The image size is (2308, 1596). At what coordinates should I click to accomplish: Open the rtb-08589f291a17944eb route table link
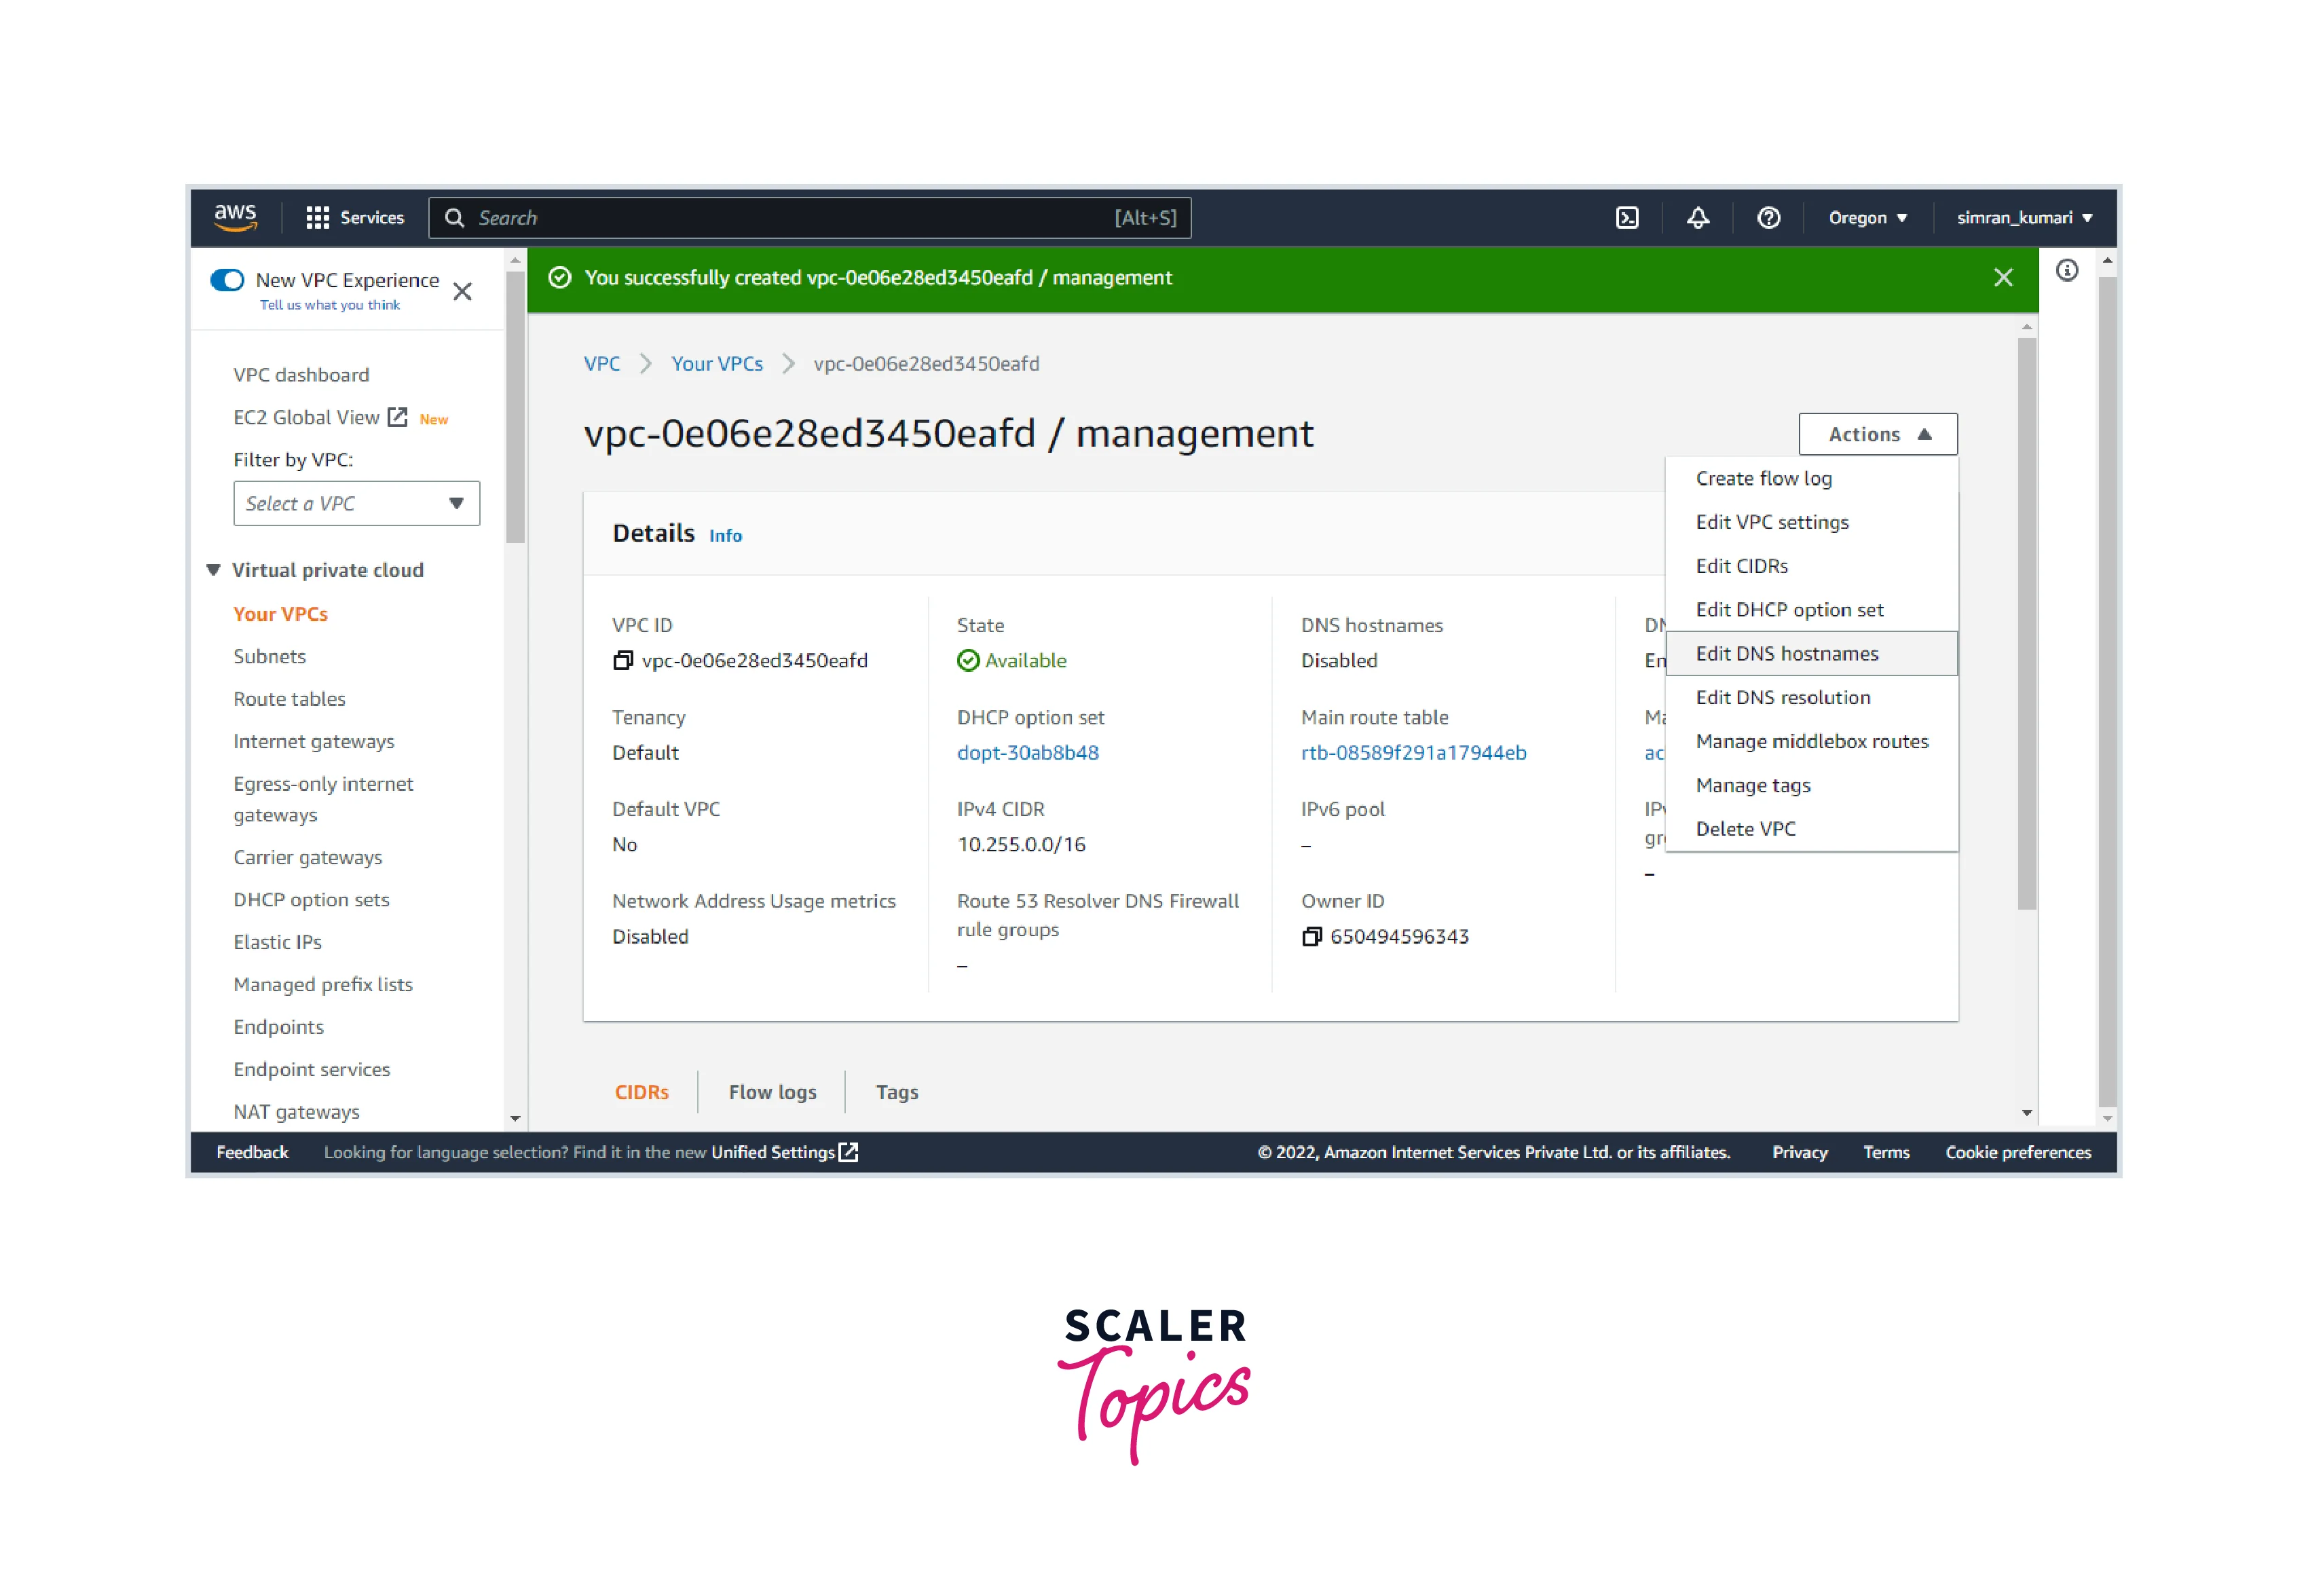click(x=1413, y=753)
